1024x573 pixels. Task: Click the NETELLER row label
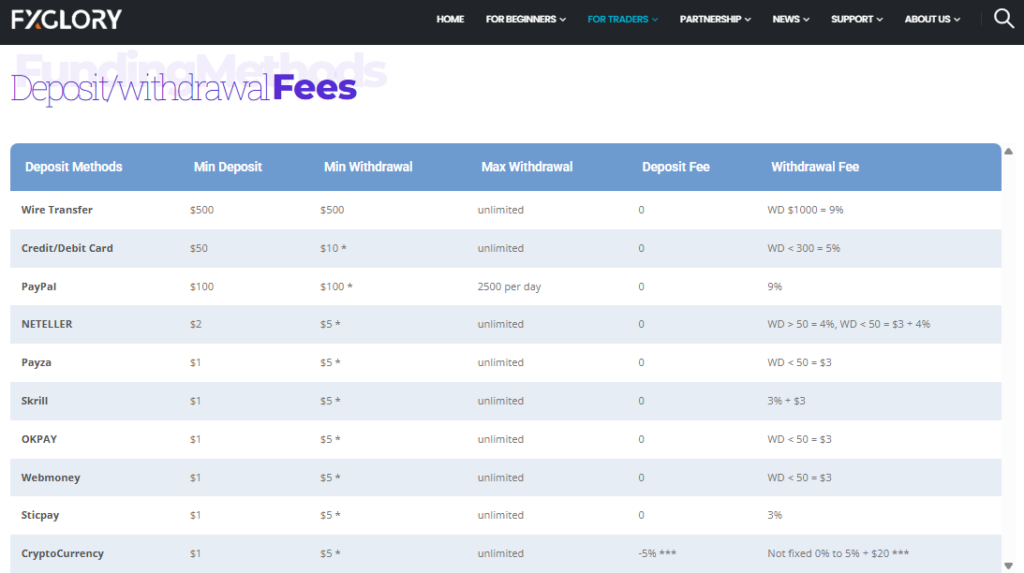pos(47,324)
